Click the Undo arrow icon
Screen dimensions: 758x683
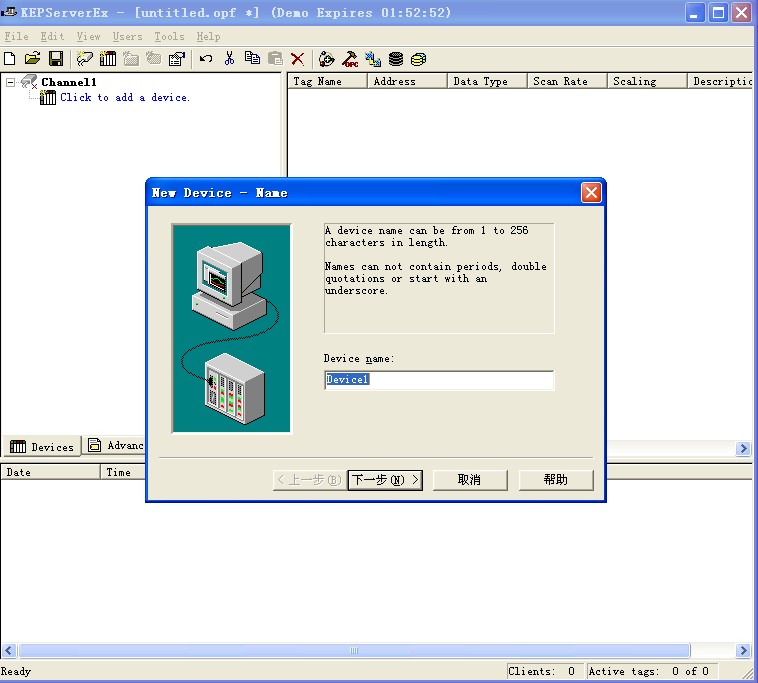point(206,59)
